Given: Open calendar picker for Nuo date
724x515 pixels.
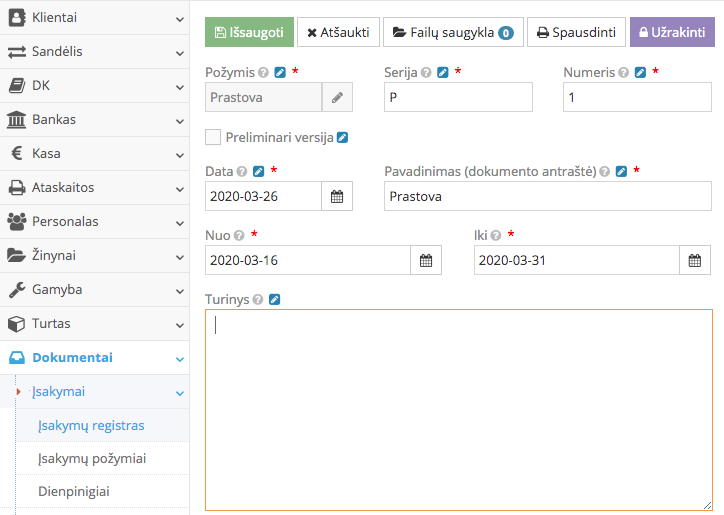Looking at the screenshot, I should [426, 261].
